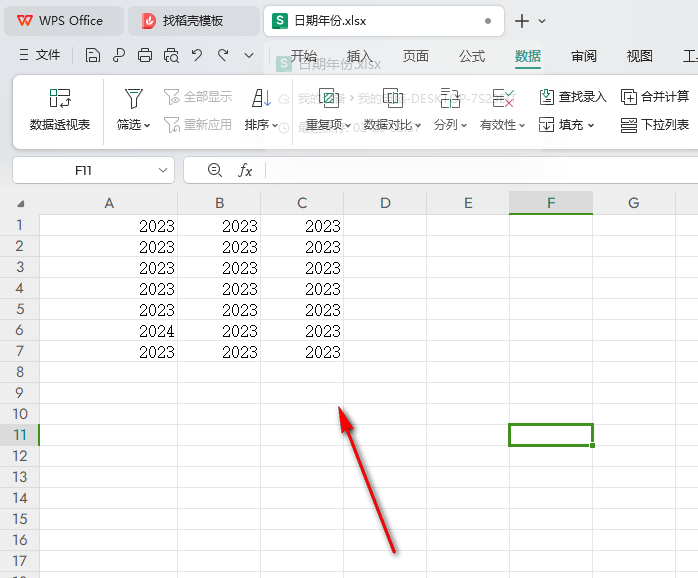Click the 合并计算 button
698x578 pixels.
point(655,97)
